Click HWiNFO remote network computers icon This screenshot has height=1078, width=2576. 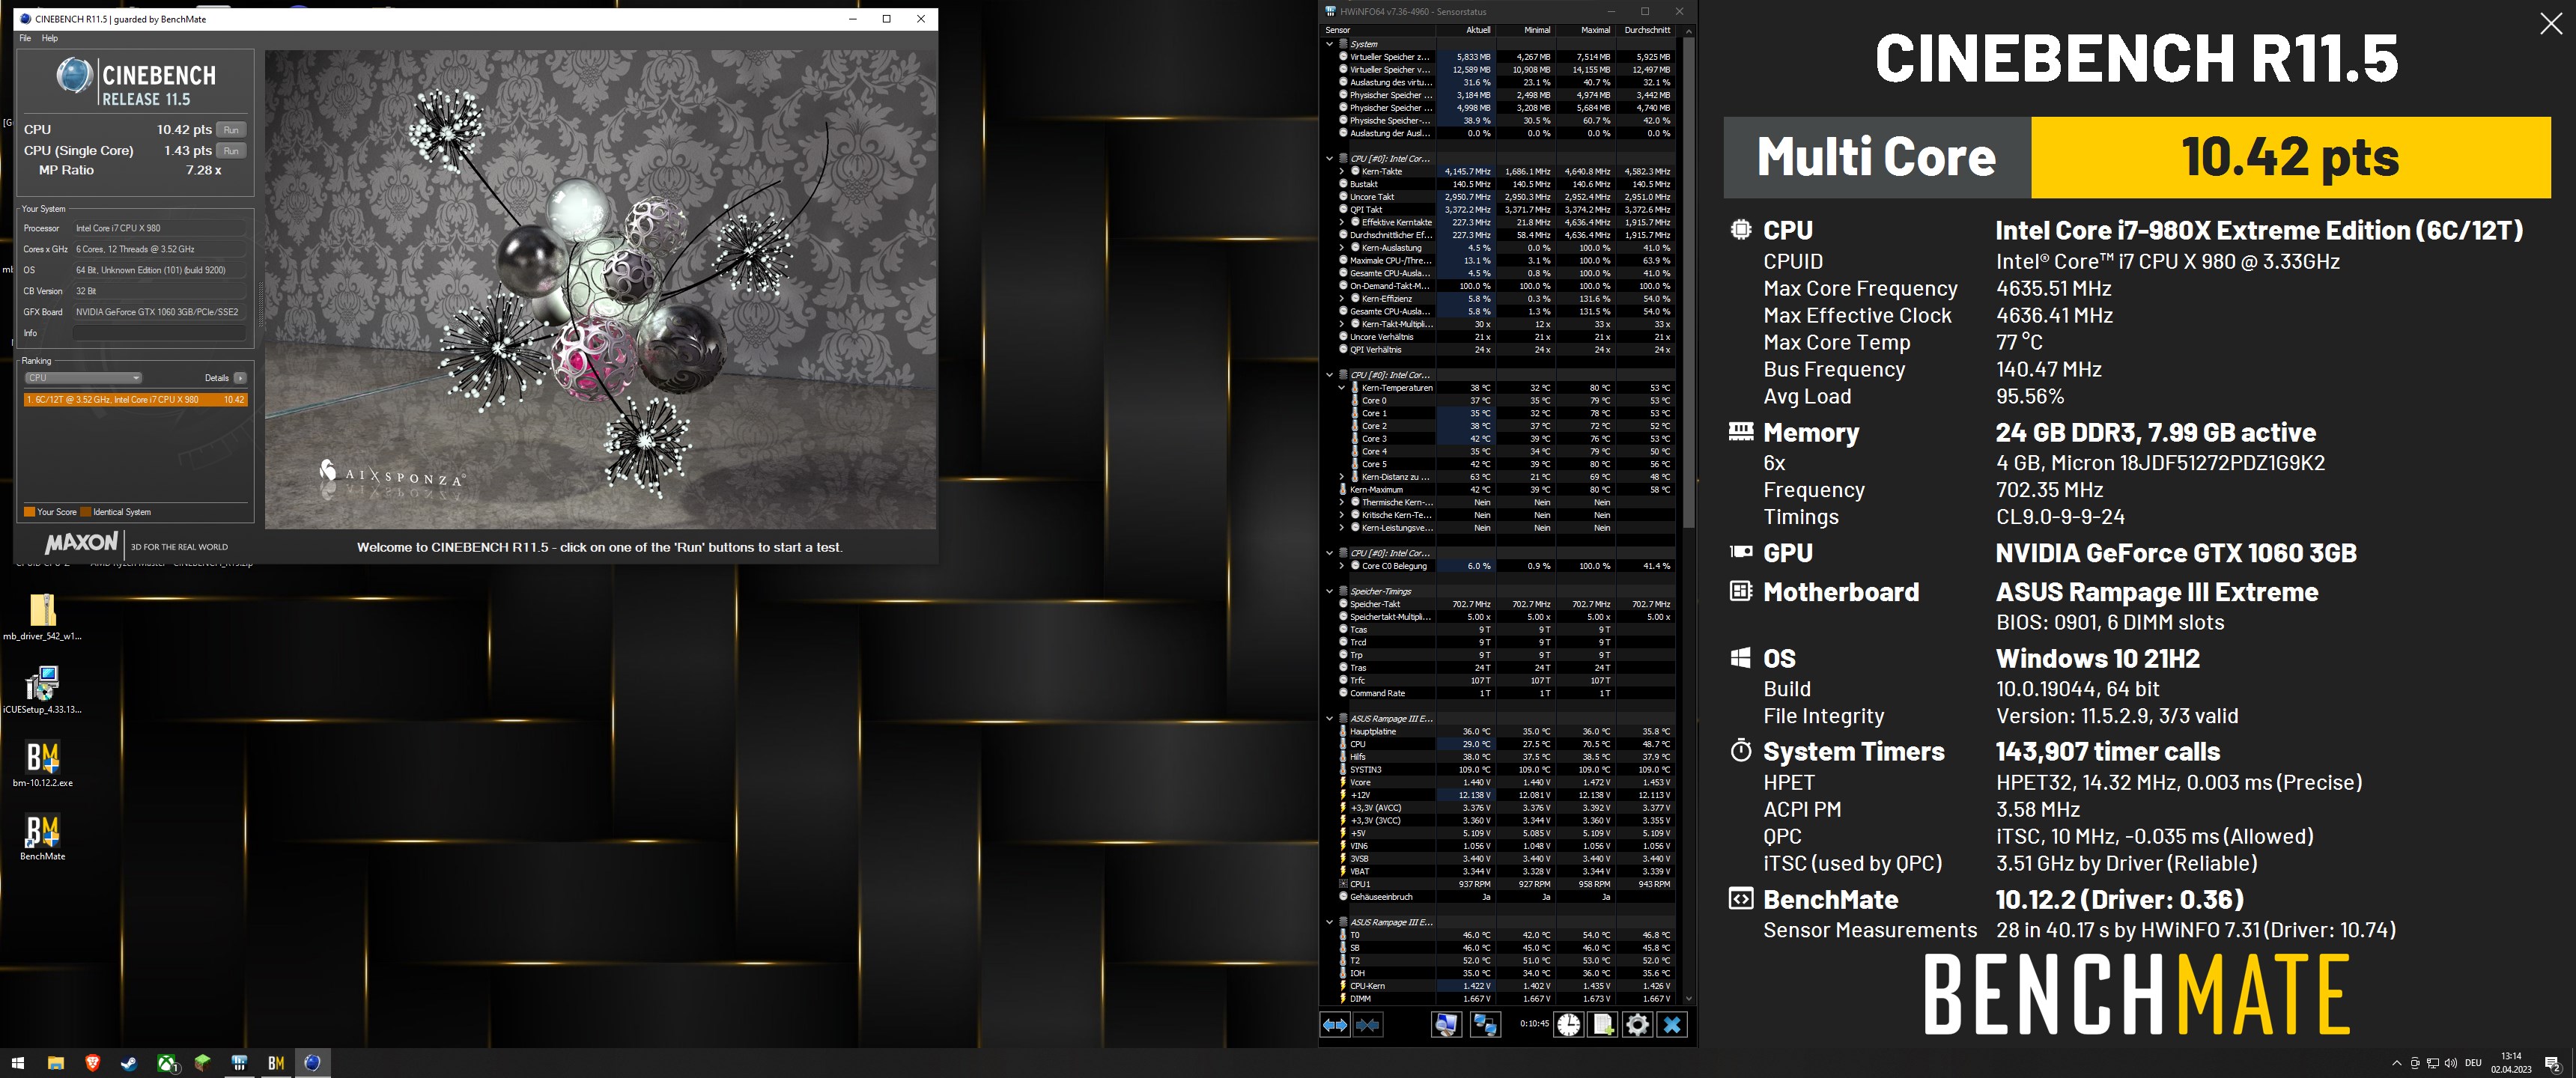tap(1485, 1024)
